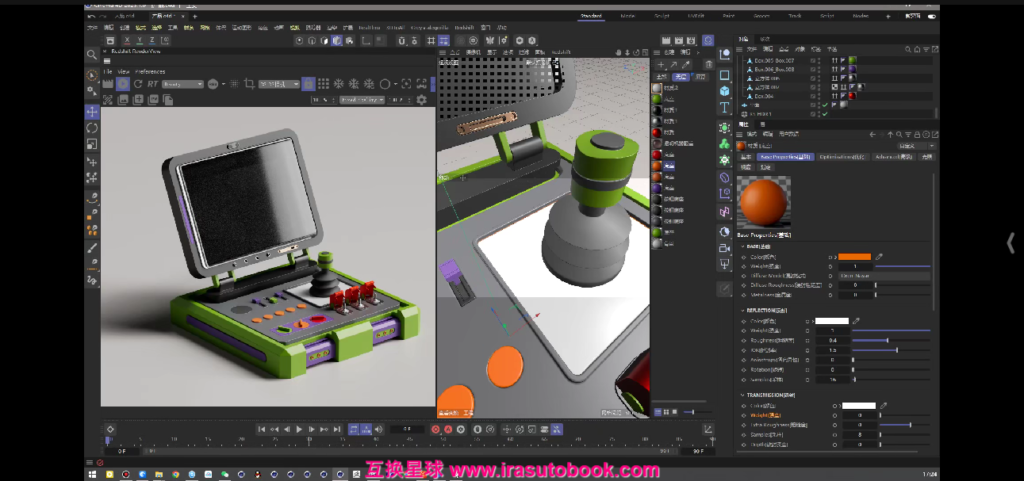1024x481 pixels.
Task: Open the Edit Render Settings icon
Action: [x=692, y=40]
